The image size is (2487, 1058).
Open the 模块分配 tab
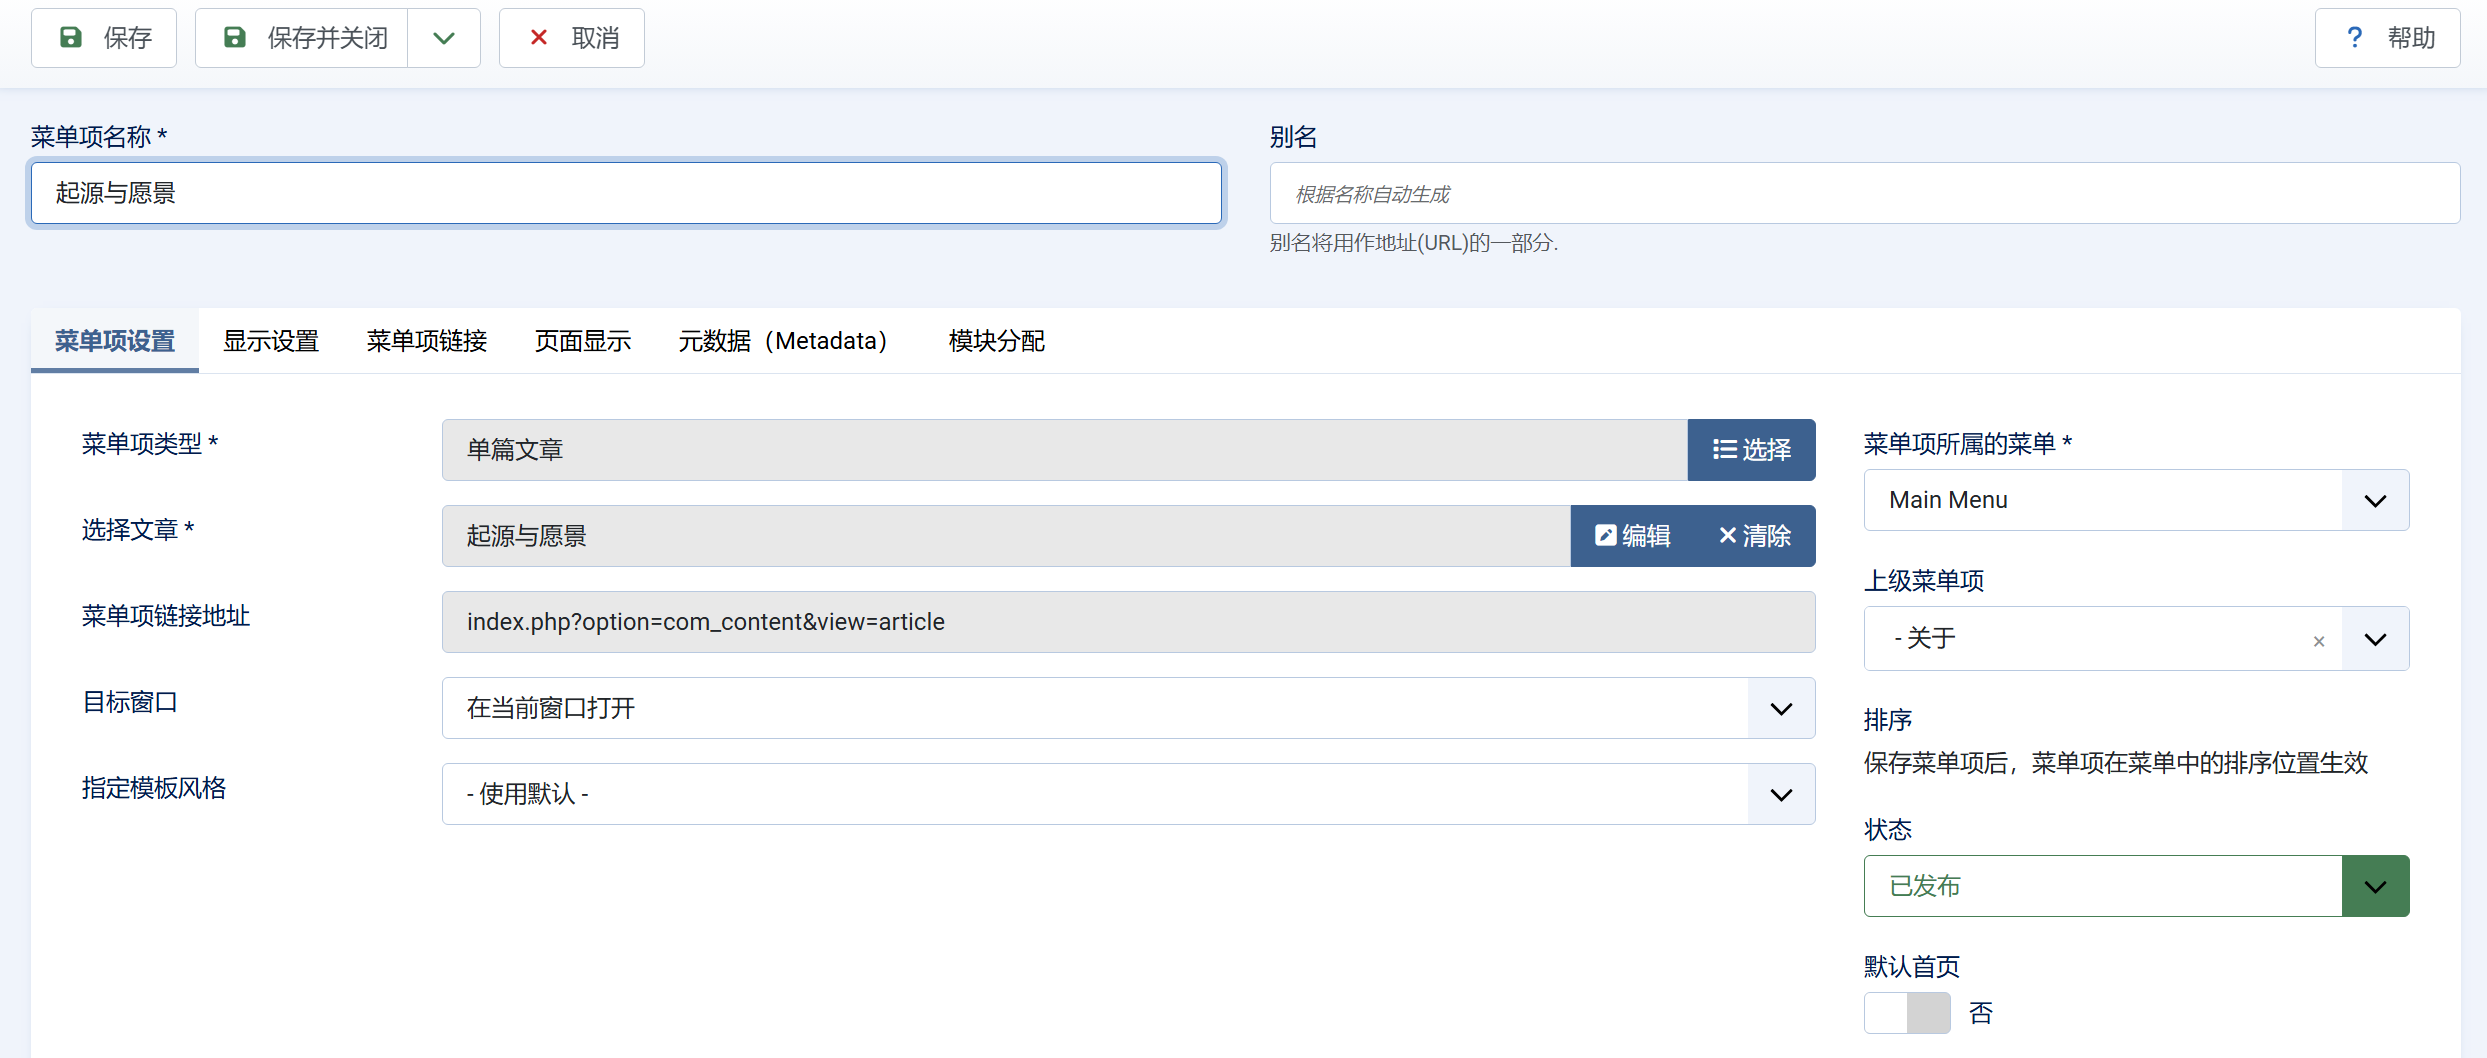tap(996, 341)
